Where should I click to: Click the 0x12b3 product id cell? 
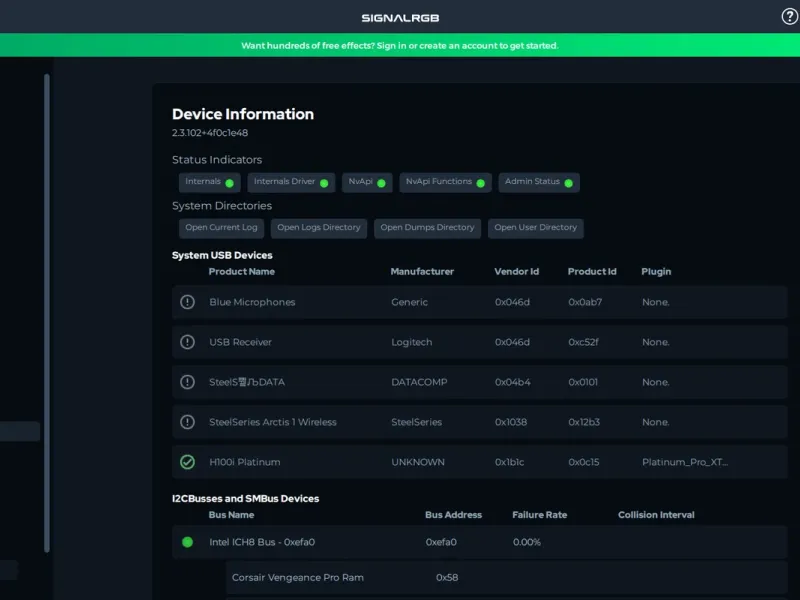[584, 422]
